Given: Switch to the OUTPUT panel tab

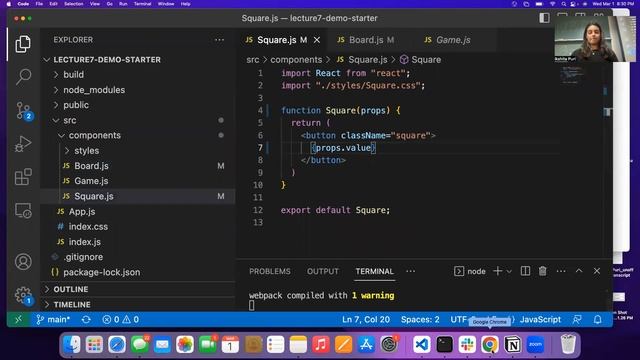Looking at the screenshot, I should pos(322,271).
